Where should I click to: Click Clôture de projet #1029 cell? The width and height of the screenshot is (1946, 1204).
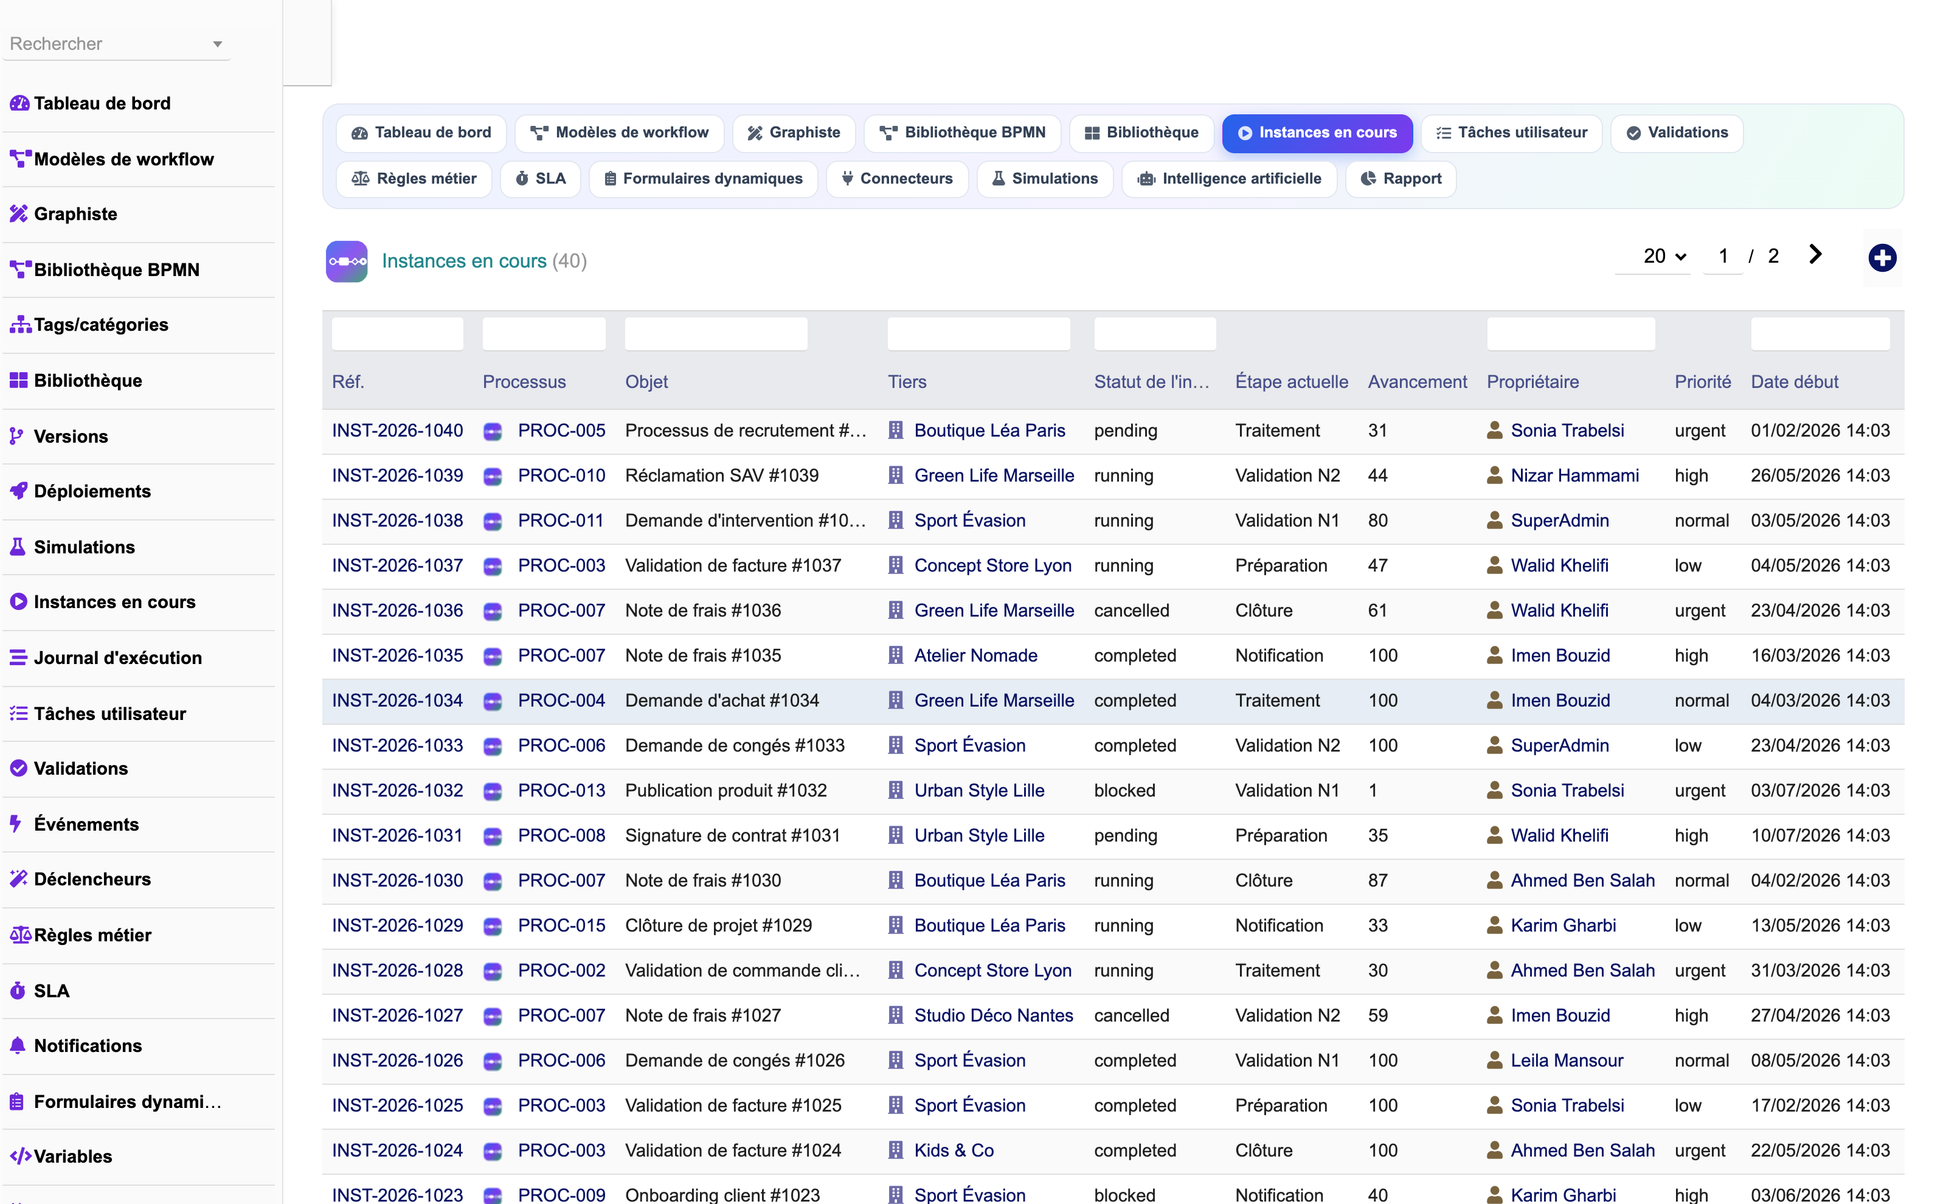pyautogui.click(x=719, y=926)
